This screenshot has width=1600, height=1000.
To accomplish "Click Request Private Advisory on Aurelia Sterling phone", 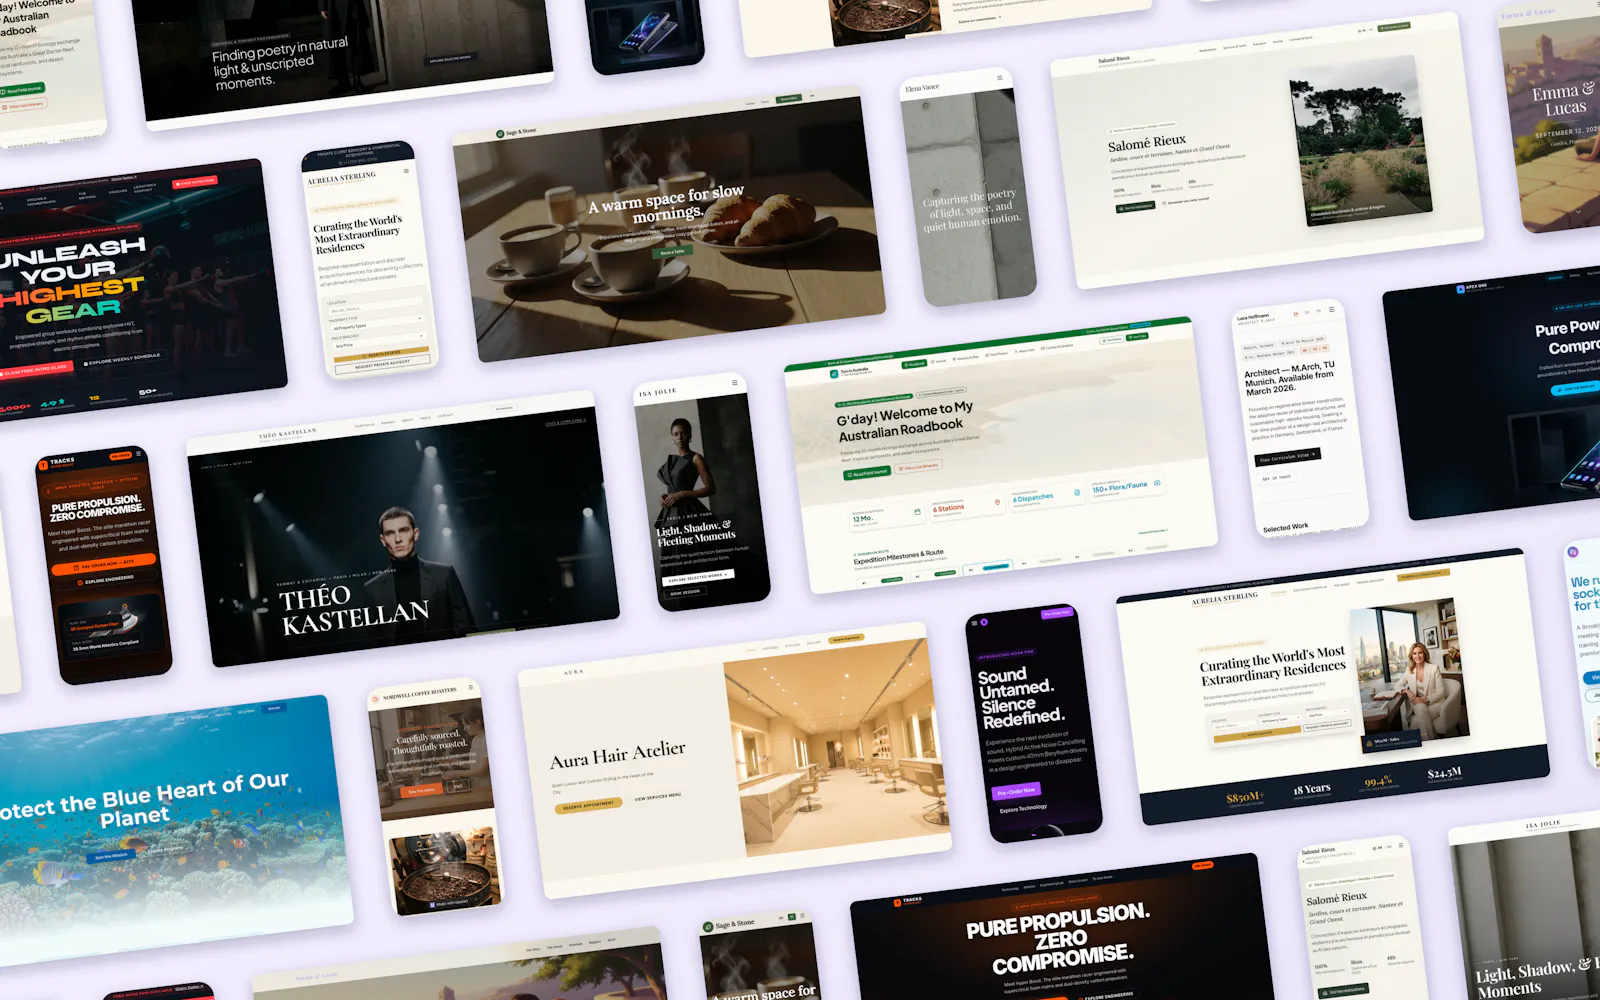I will [385, 365].
